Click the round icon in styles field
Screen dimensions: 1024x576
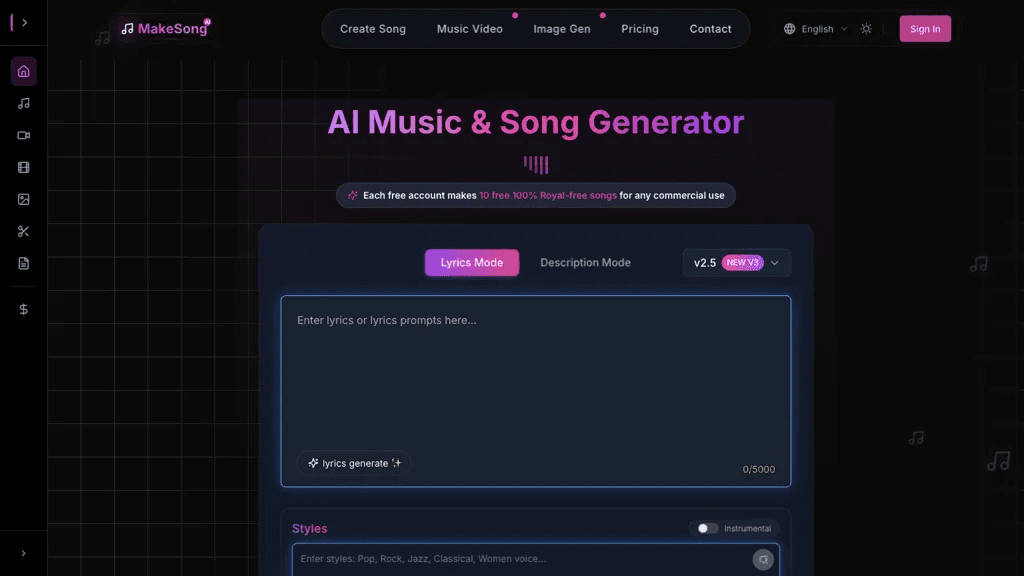pos(763,560)
